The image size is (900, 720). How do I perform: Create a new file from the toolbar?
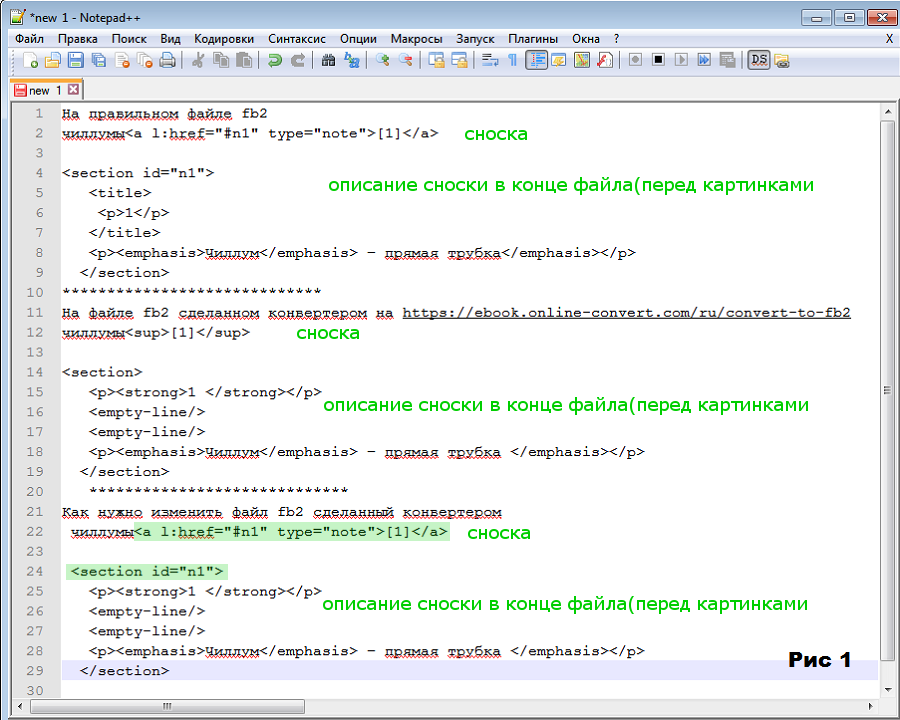point(31,60)
